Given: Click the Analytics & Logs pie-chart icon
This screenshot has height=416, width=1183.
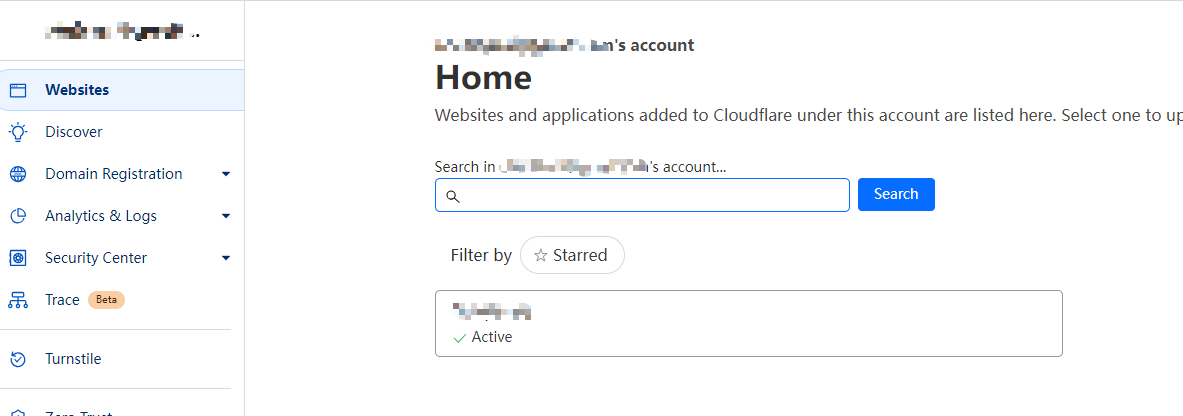Looking at the screenshot, I should point(17,216).
